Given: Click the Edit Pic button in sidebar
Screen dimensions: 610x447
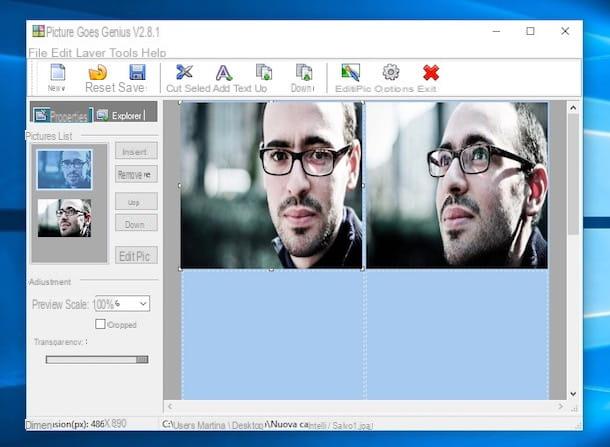Looking at the screenshot, I should pyautogui.click(x=136, y=255).
